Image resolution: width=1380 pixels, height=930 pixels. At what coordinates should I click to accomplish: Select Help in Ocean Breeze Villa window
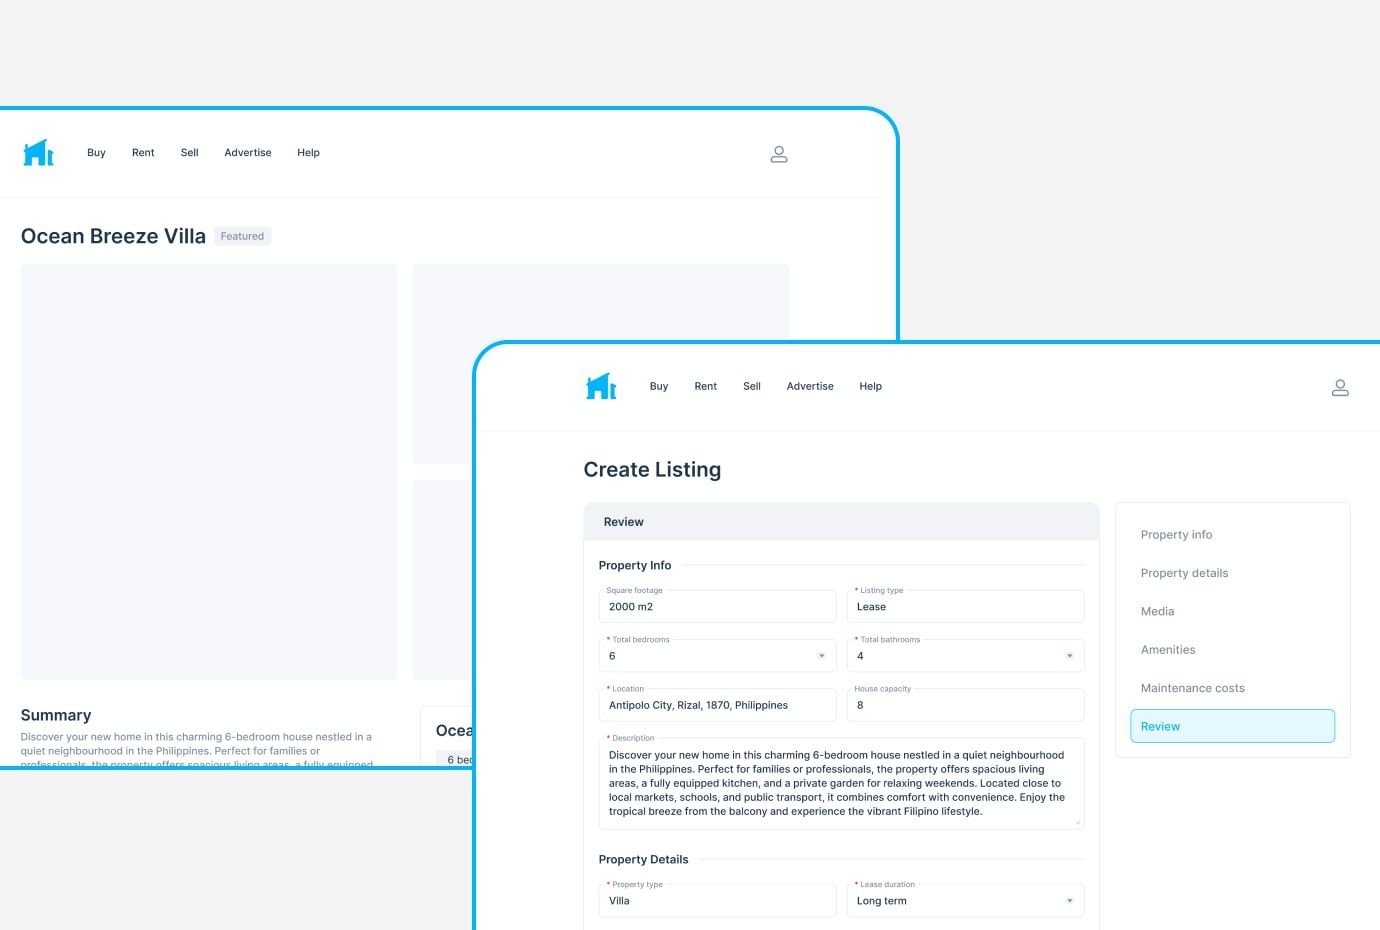pyautogui.click(x=308, y=153)
